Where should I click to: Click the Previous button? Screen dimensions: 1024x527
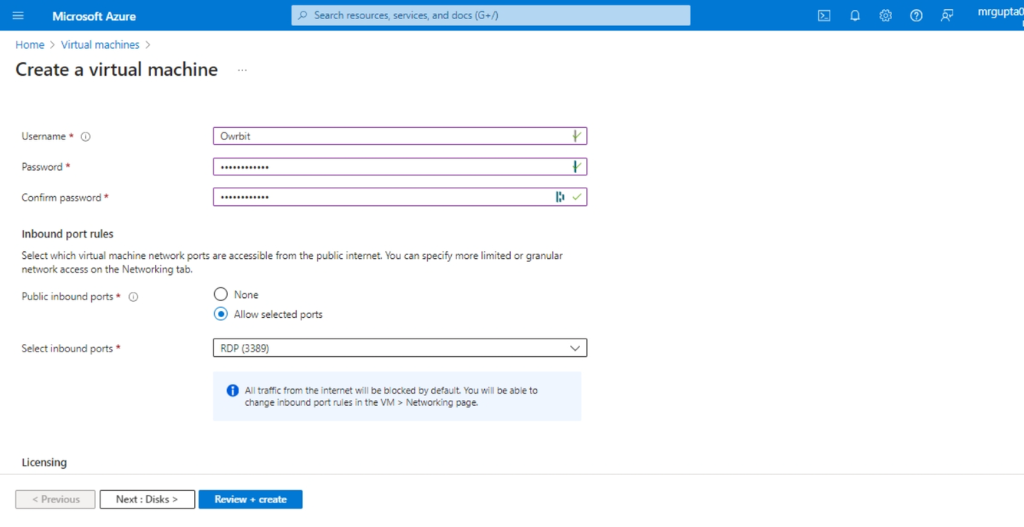coord(55,499)
